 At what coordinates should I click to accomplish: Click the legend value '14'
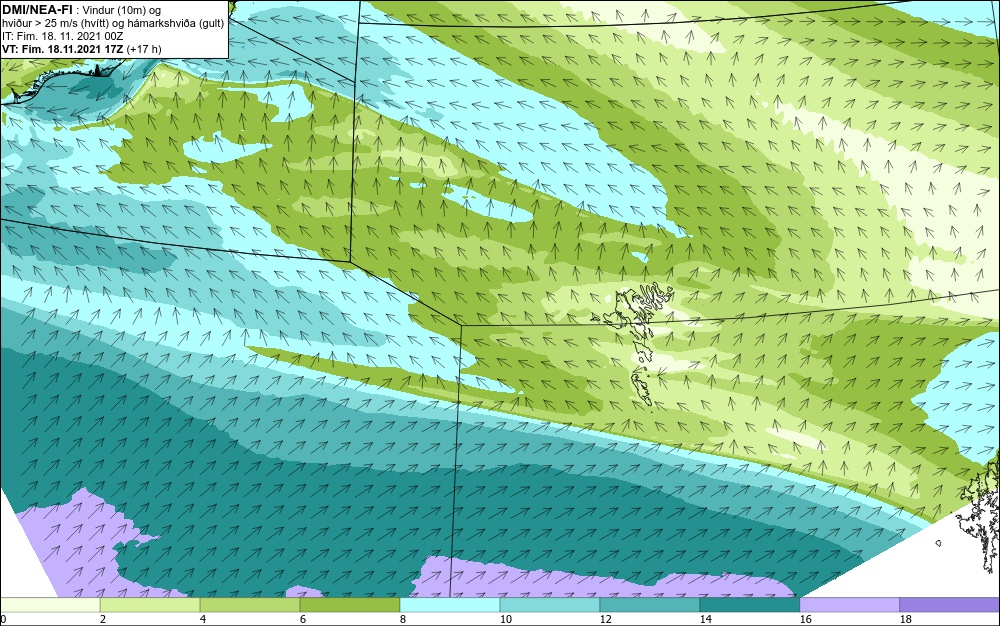[x=706, y=619]
